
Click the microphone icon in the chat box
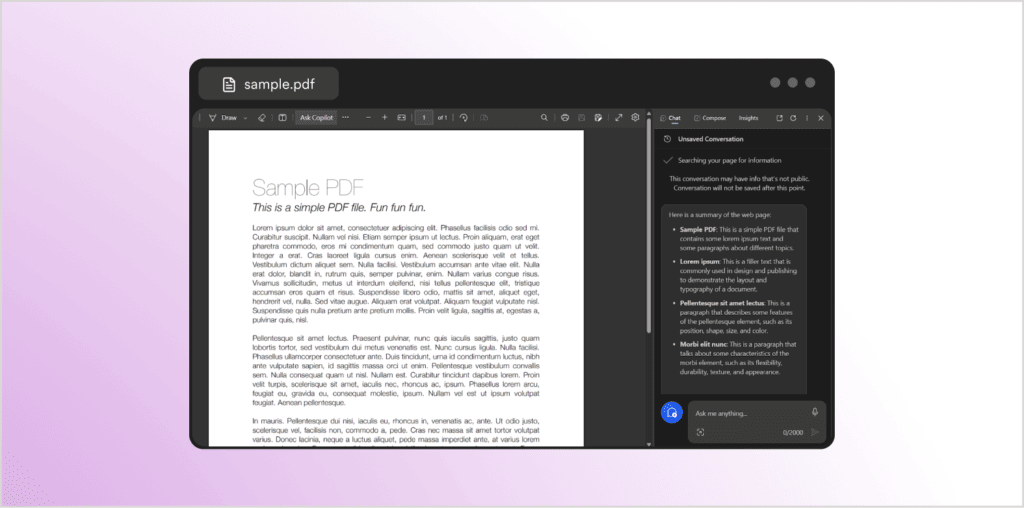click(815, 411)
